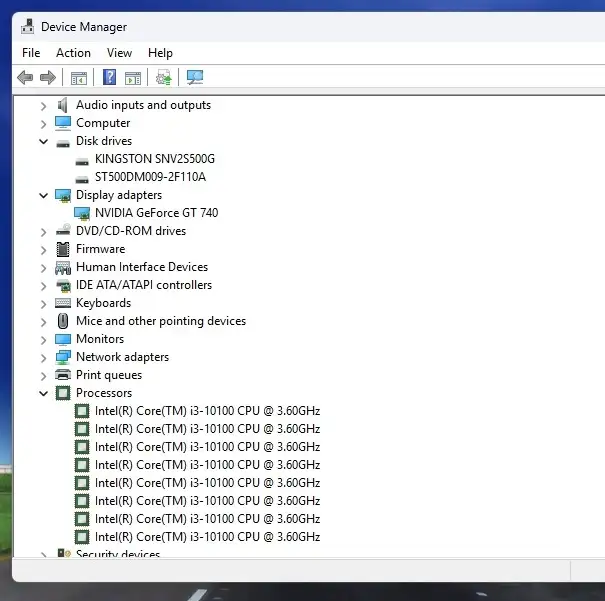
Task: Click the DVD/CD-ROM drives icon
Action: click(x=63, y=230)
